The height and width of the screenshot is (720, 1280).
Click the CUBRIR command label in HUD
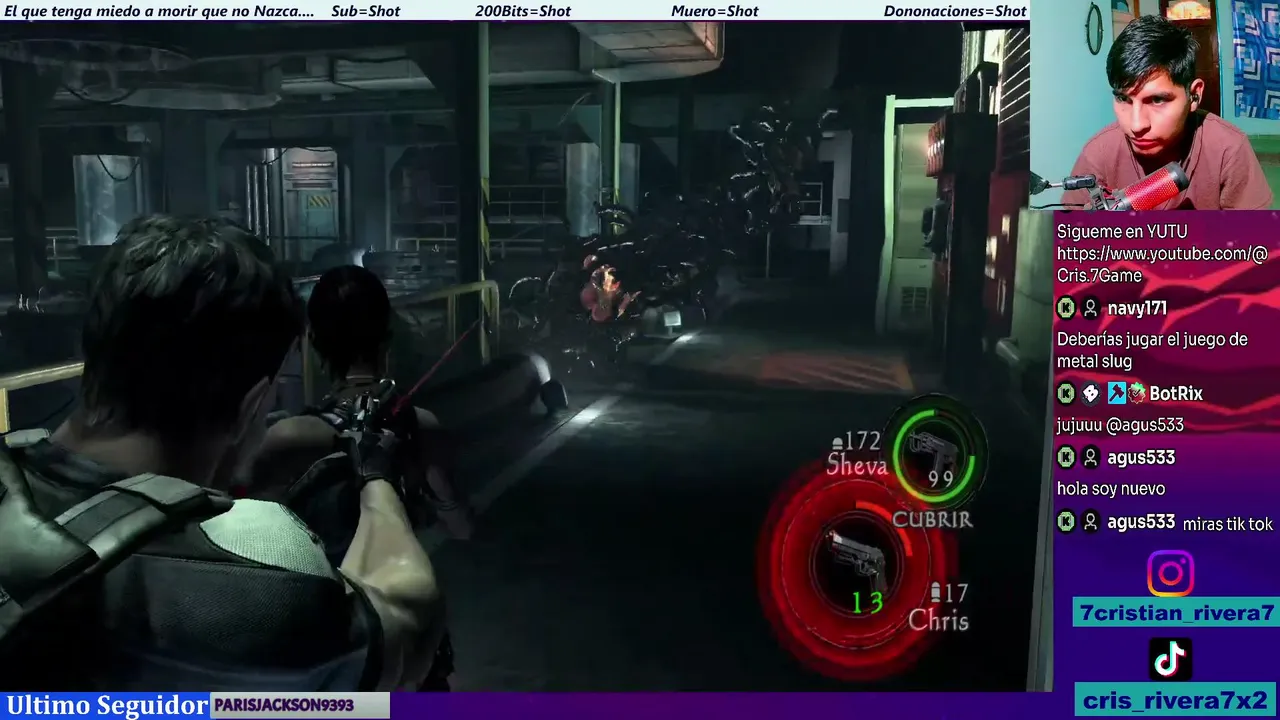(932, 519)
